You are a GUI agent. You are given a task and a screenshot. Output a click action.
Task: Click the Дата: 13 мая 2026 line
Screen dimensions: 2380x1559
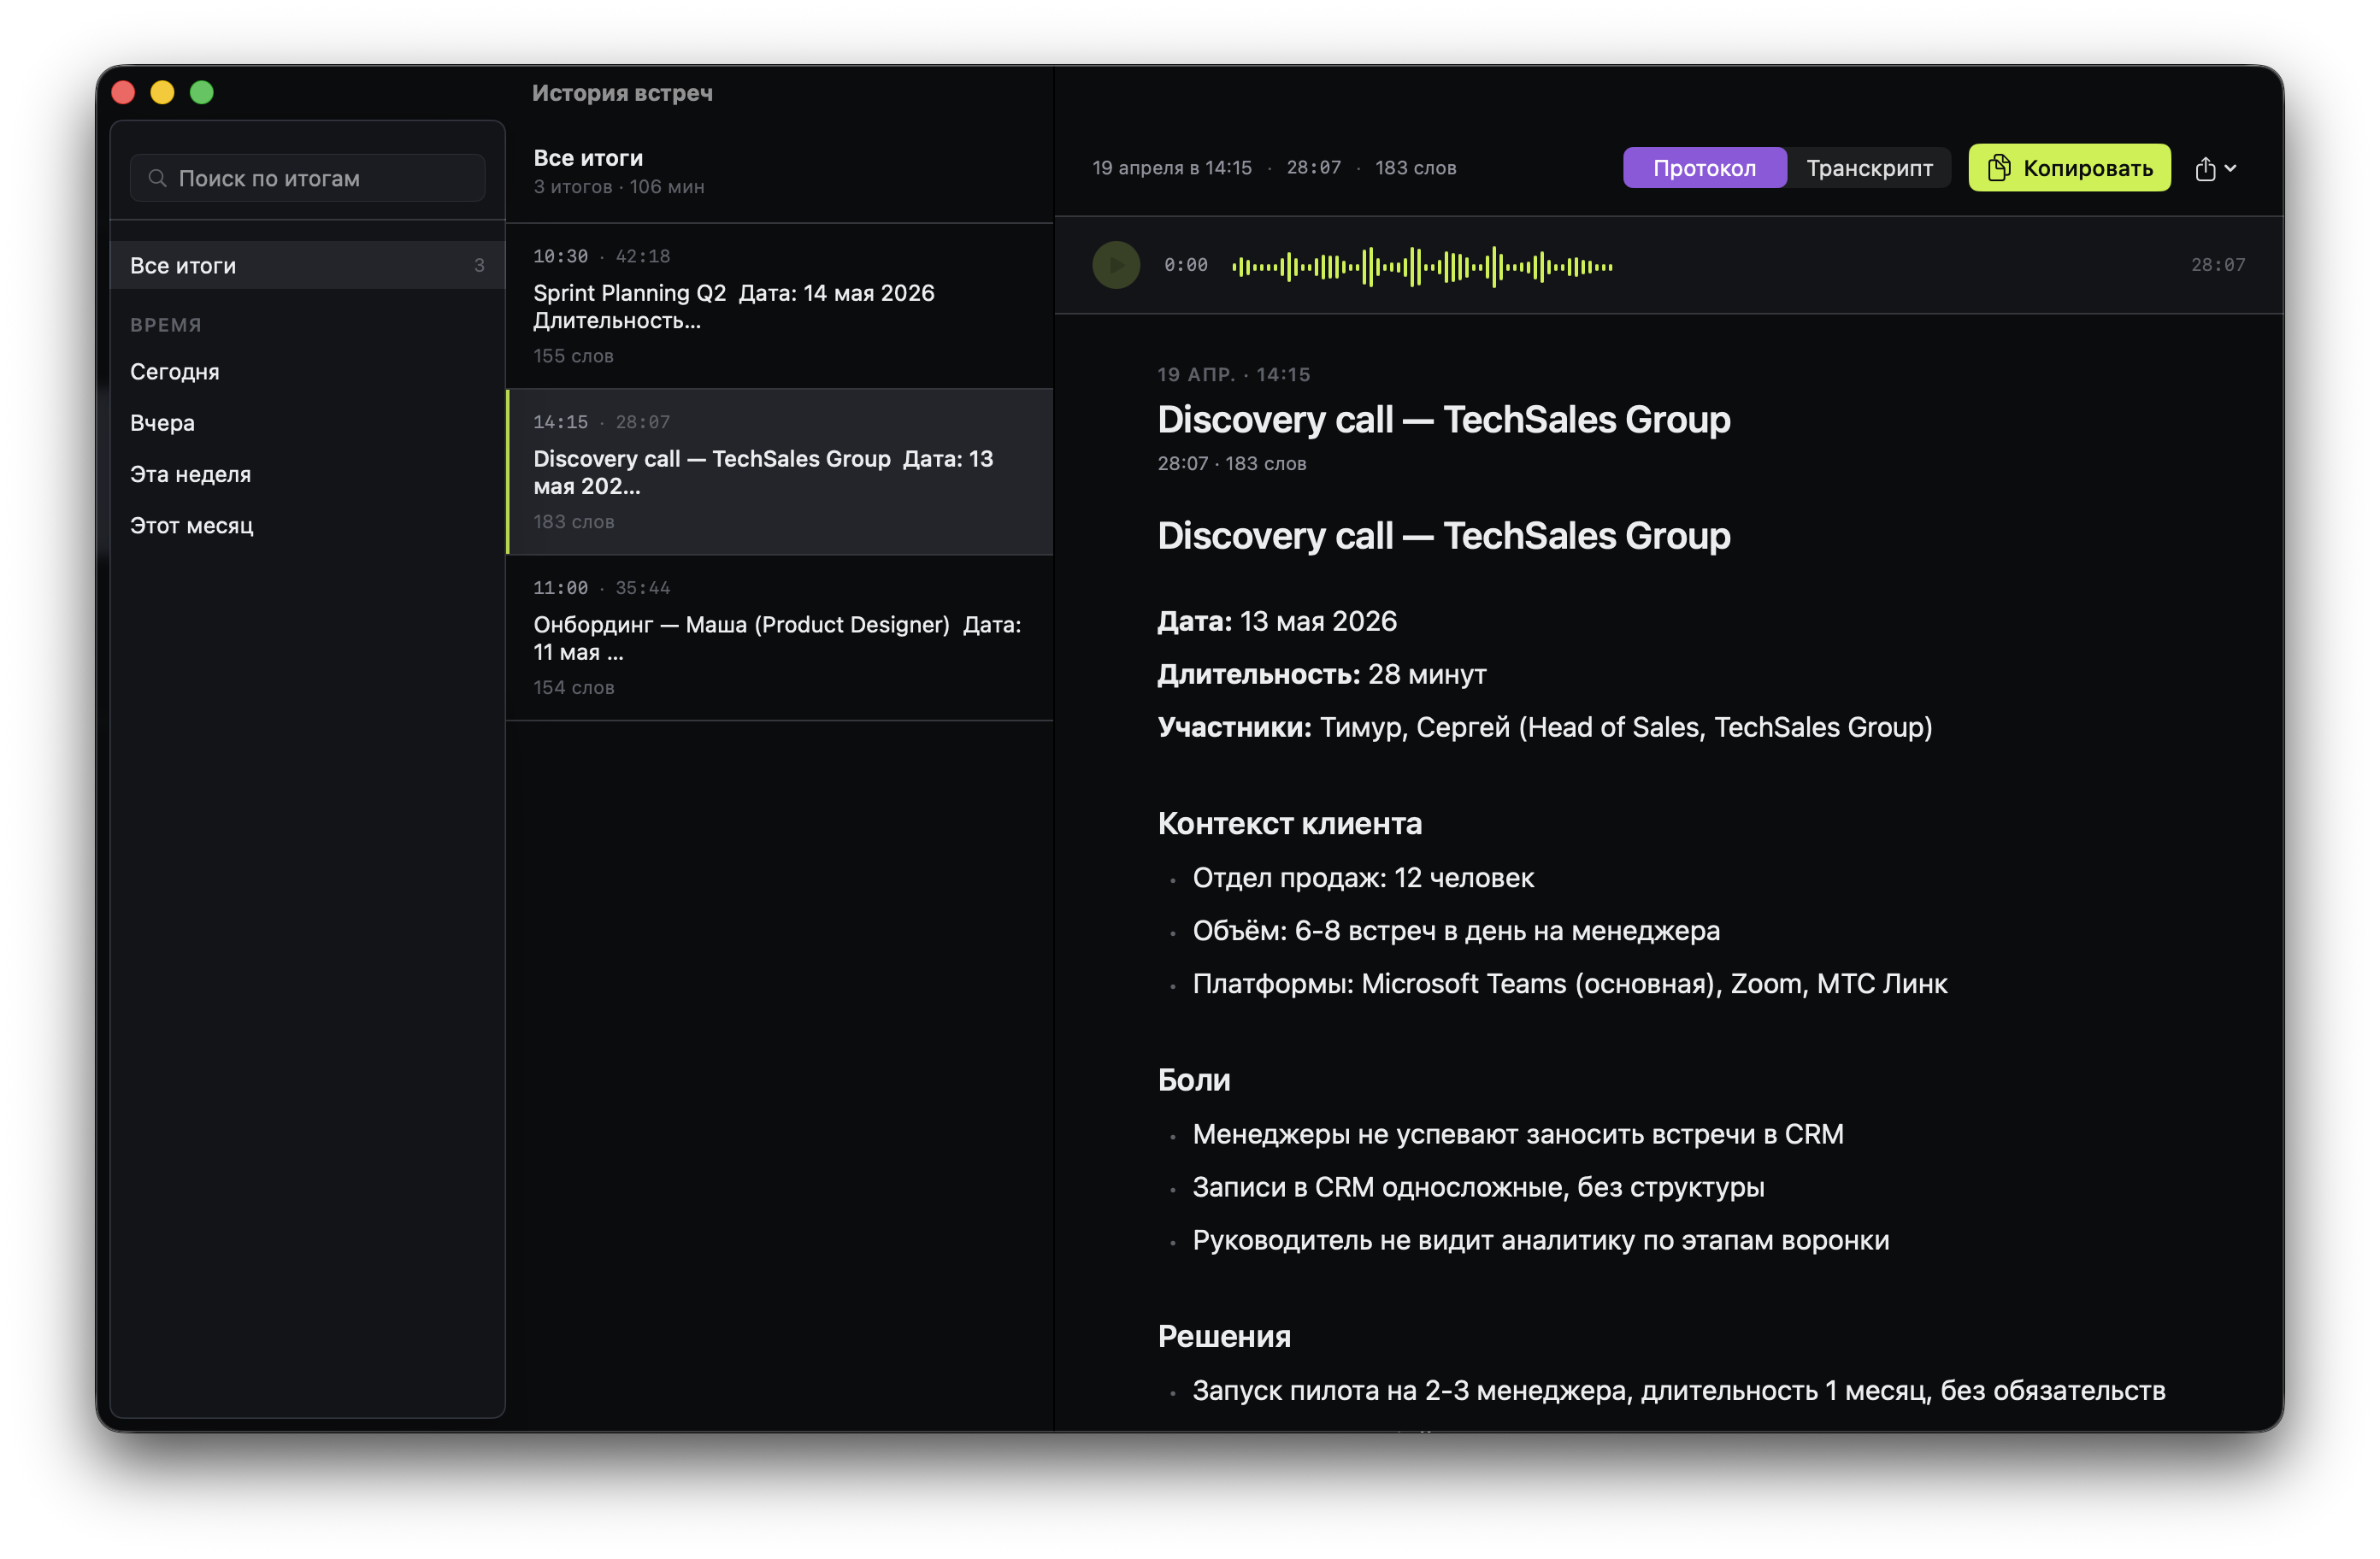[1276, 621]
